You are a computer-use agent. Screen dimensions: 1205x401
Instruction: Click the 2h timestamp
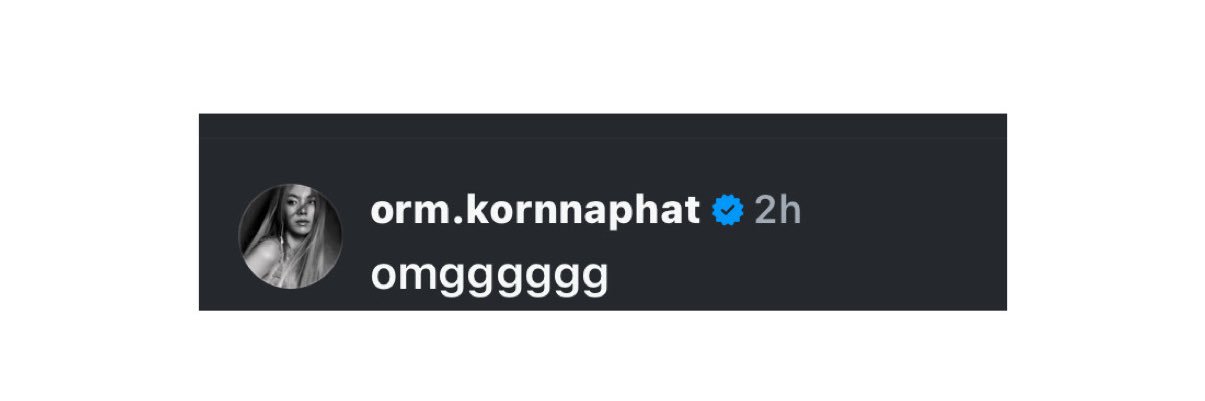point(777,211)
